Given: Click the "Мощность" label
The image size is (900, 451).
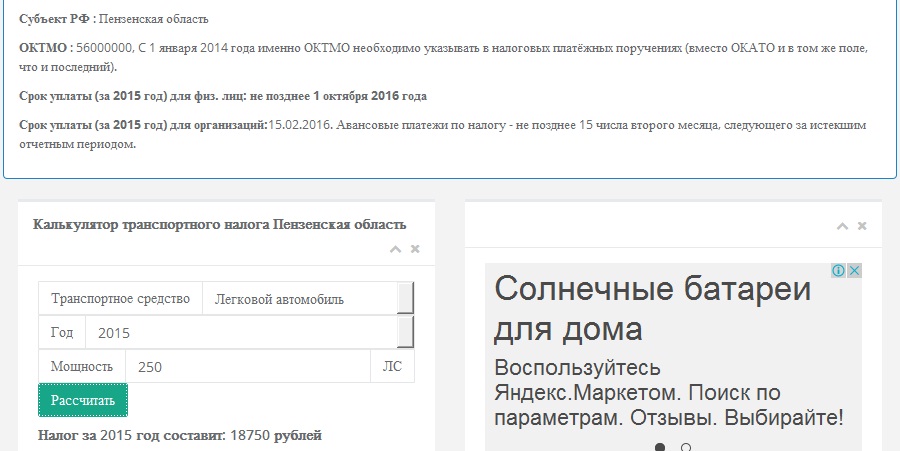Looking at the screenshot, I should [x=82, y=367].
